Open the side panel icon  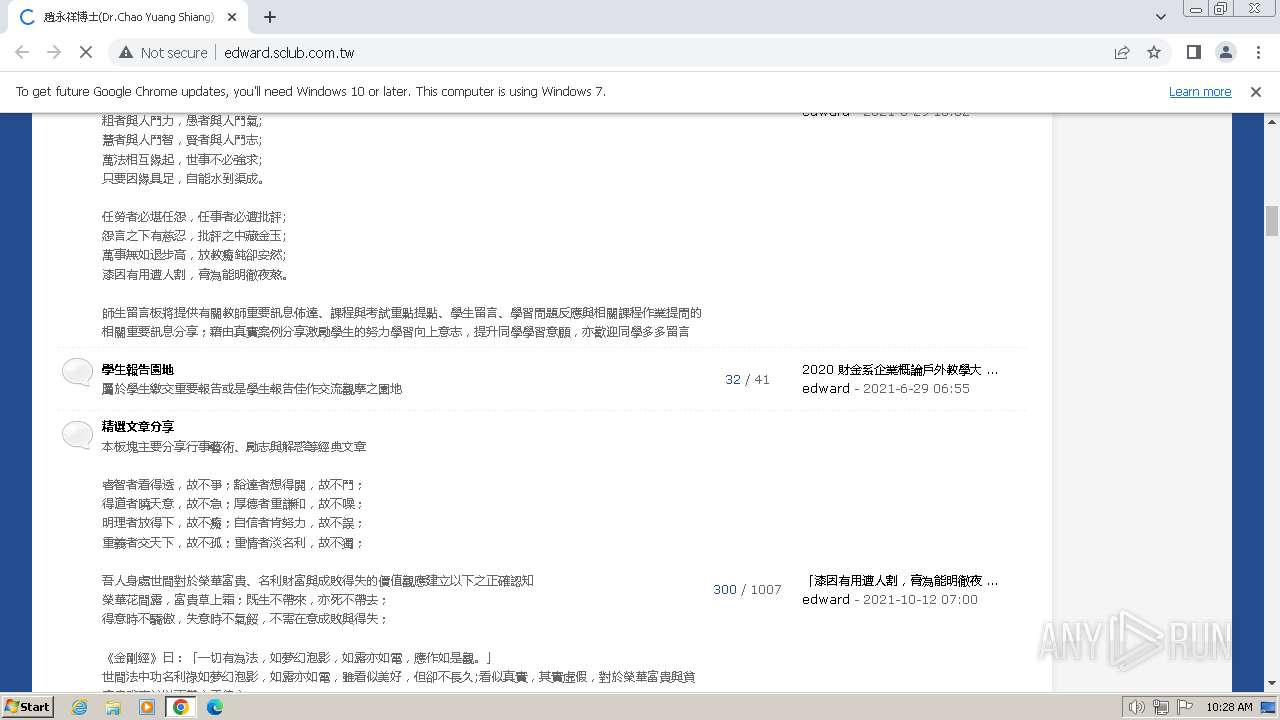[1193, 52]
